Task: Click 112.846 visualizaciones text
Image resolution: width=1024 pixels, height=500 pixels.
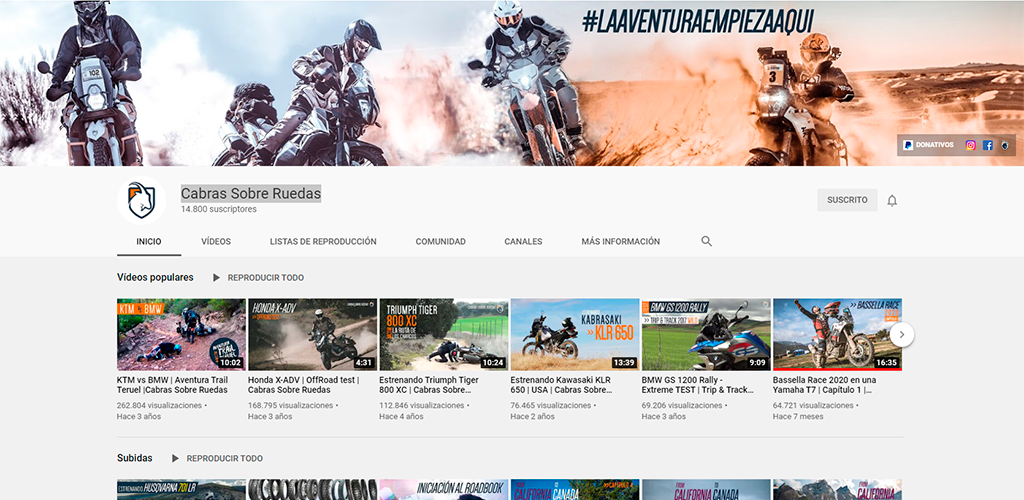Action: coord(422,405)
